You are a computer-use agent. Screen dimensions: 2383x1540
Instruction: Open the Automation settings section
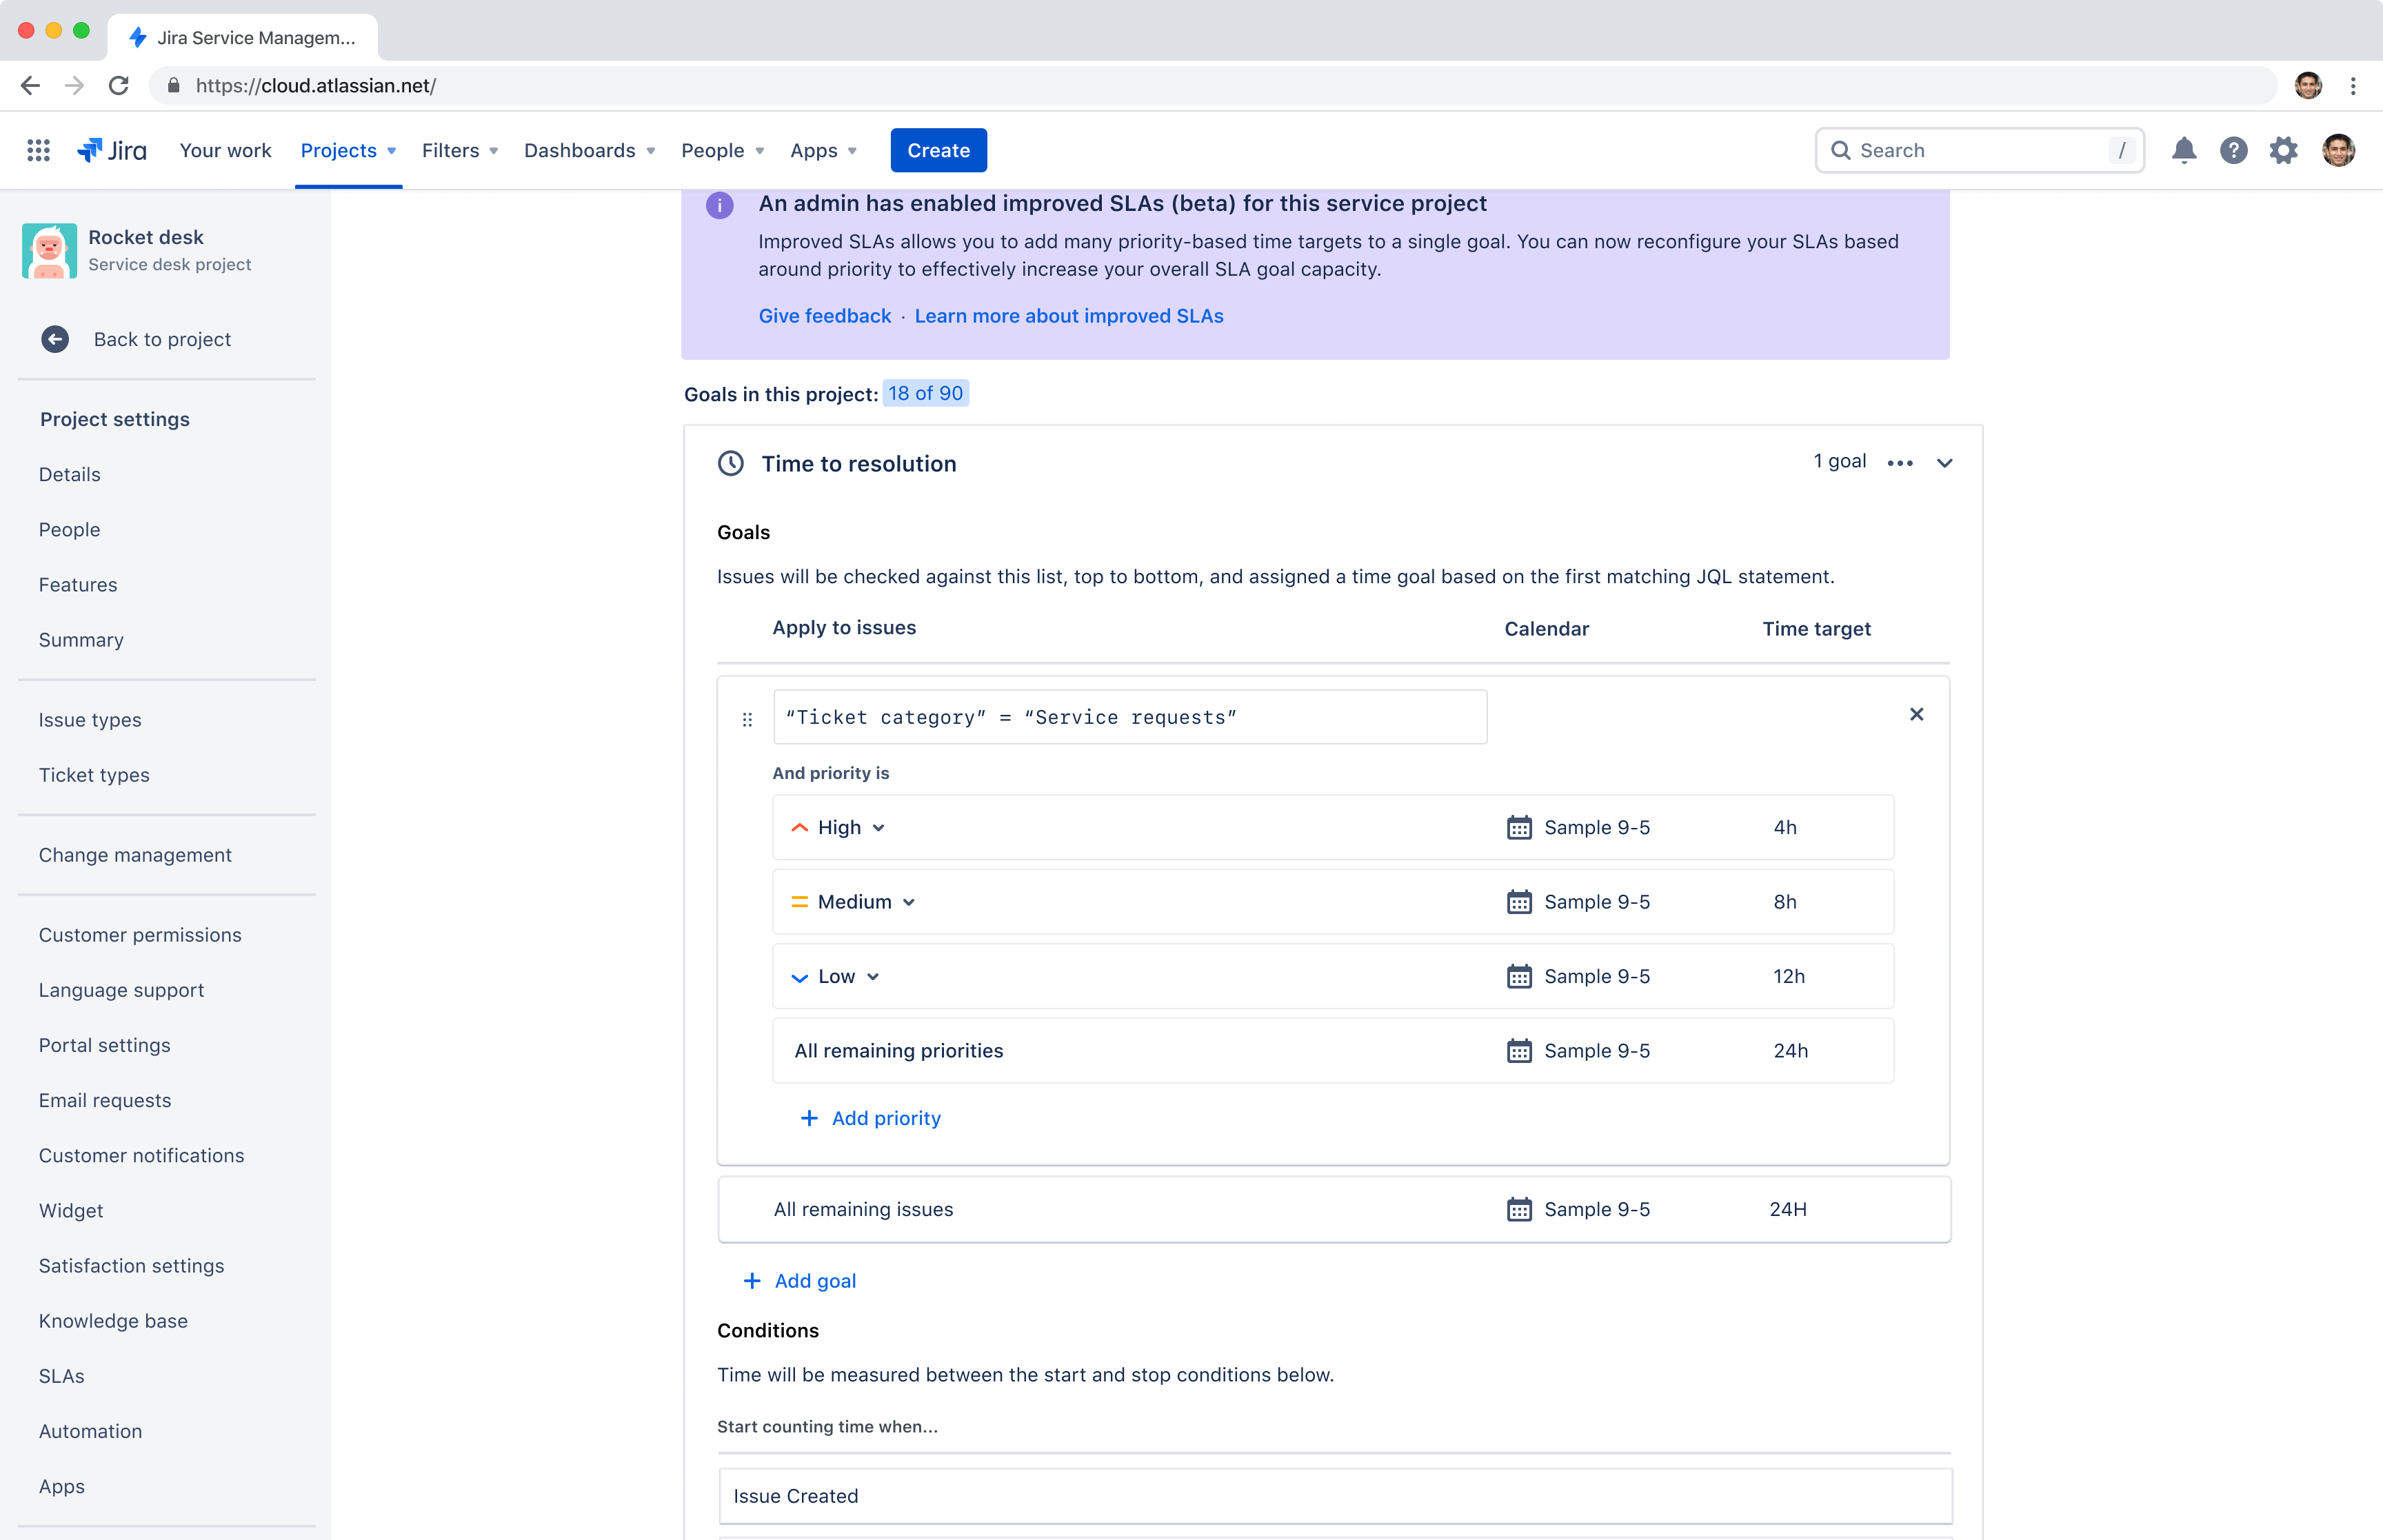pyautogui.click(x=90, y=1430)
